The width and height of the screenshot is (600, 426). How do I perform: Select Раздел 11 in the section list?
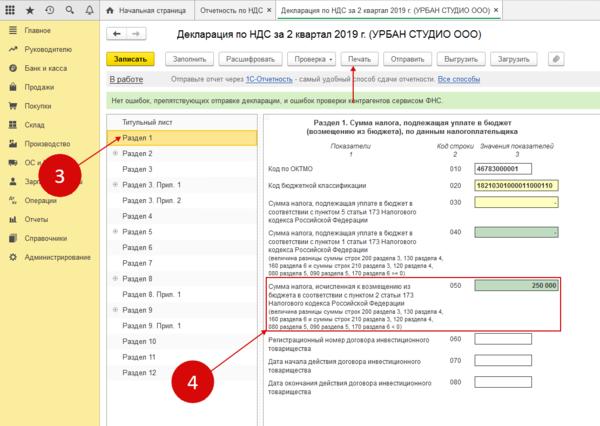pyautogui.click(x=182, y=357)
